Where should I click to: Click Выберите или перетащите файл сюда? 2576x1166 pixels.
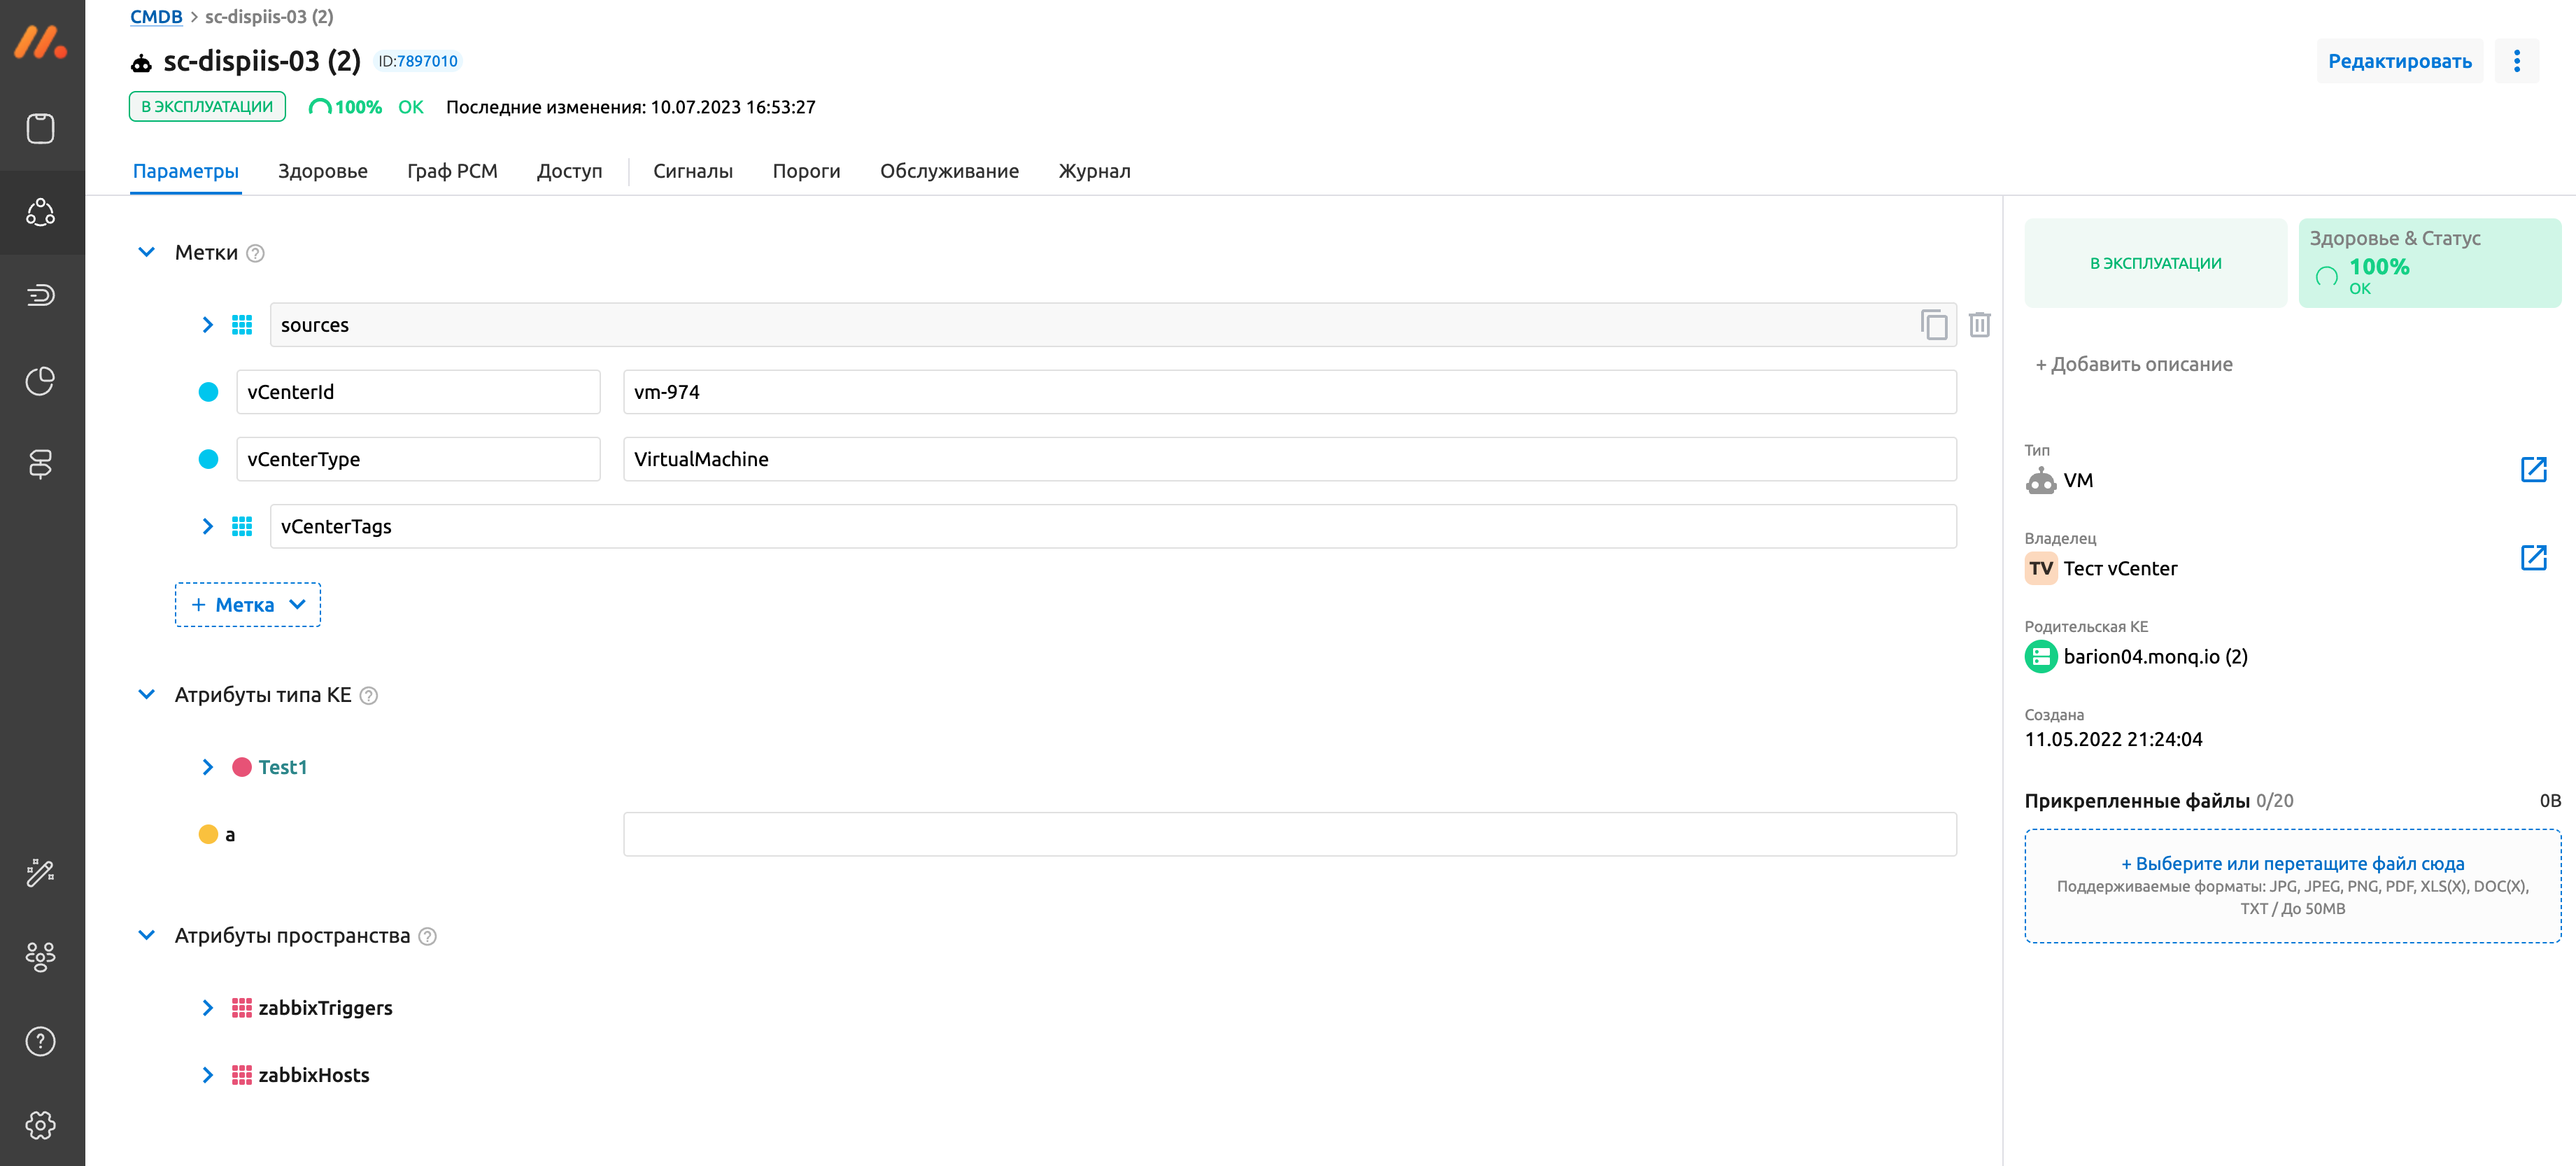[x=2292, y=864]
